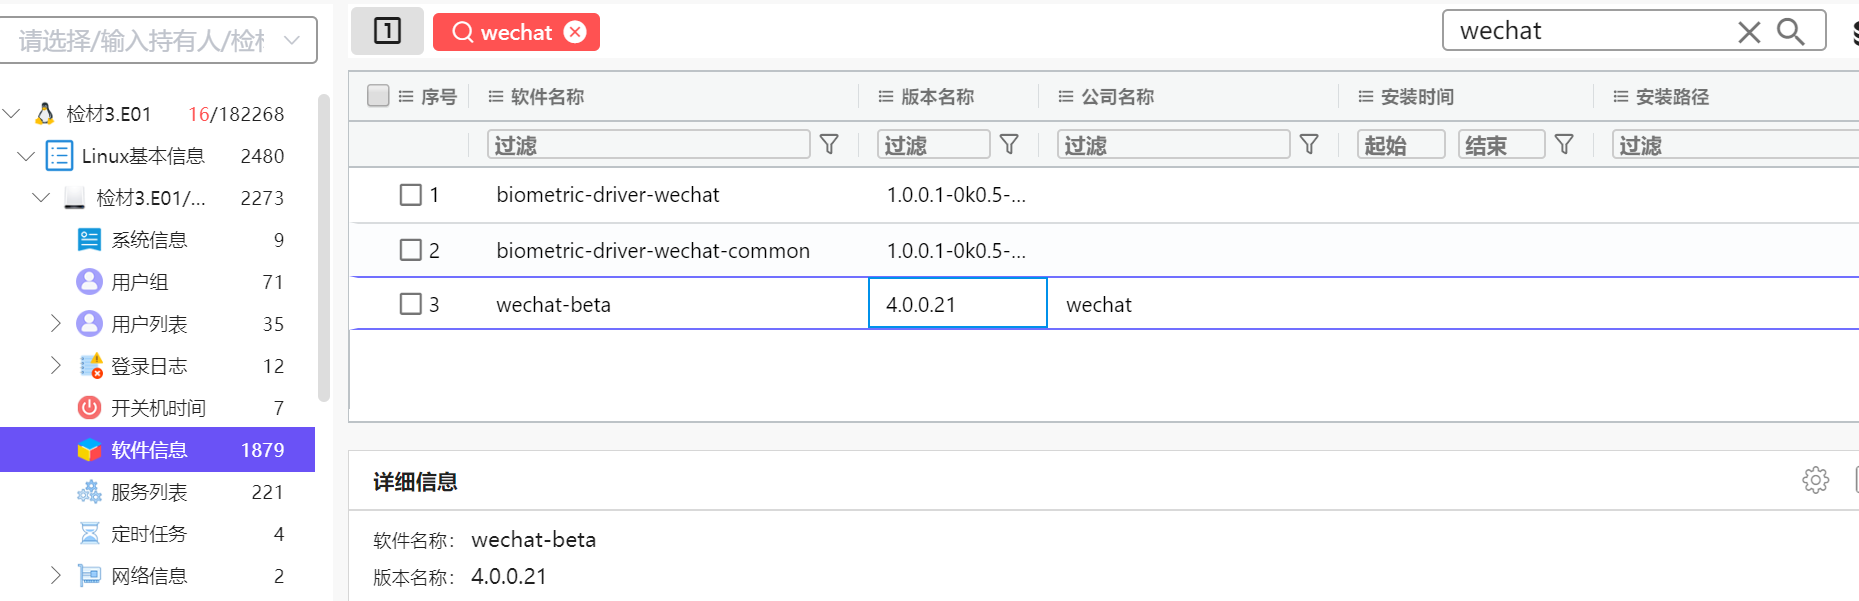
Task: Collapse the Linux基本信息 tree node
Action: (26, 156)
